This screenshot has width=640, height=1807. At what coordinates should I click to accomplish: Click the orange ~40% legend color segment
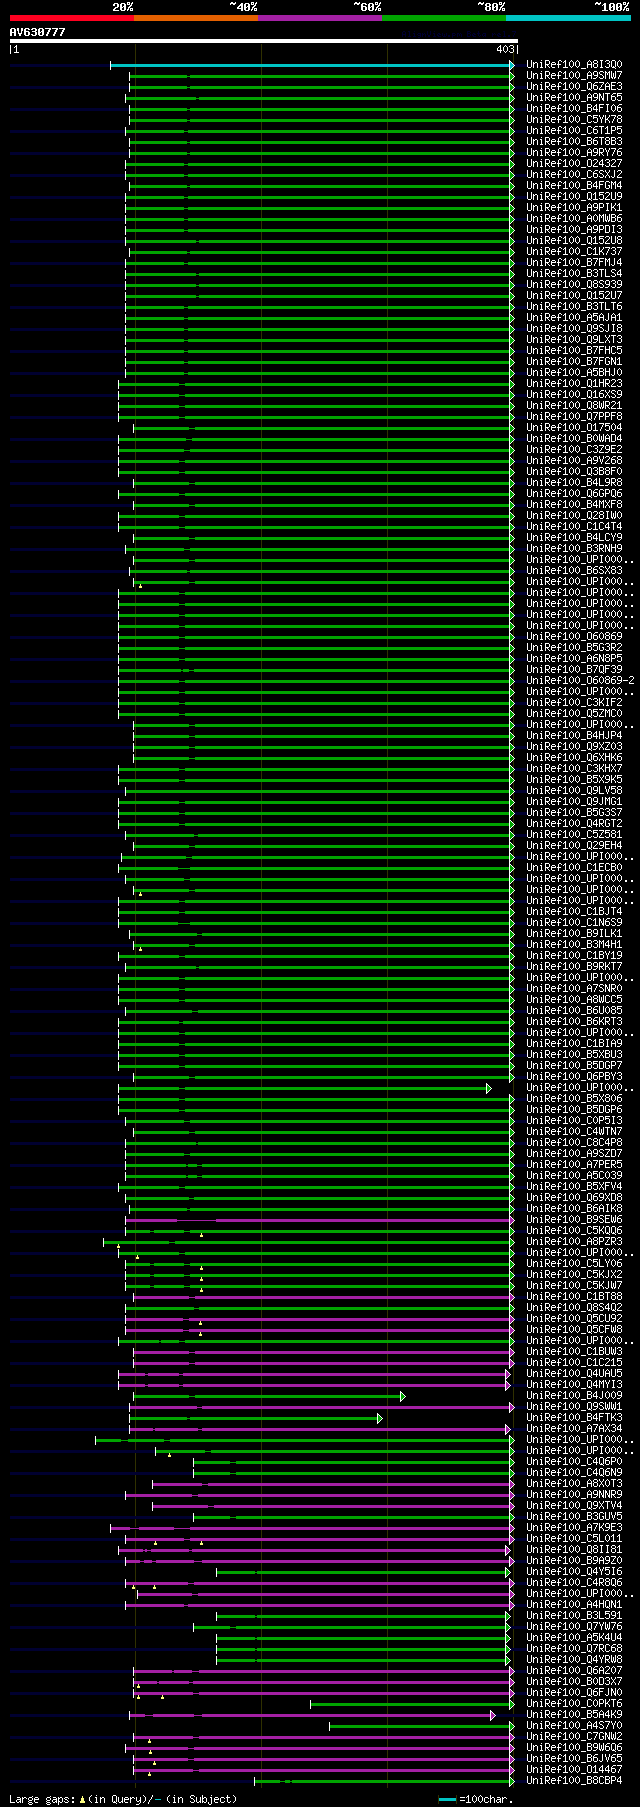(195, 18)
